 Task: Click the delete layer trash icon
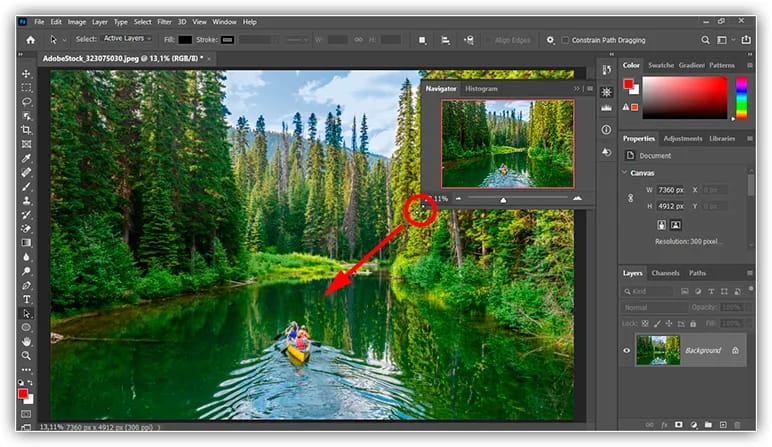pos(737,424)
